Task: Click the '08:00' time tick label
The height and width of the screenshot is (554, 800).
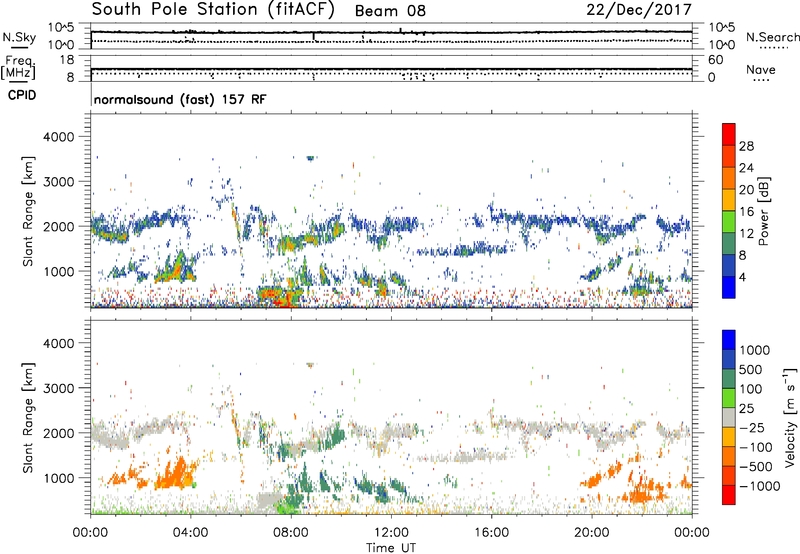Action: pos(290,533)
